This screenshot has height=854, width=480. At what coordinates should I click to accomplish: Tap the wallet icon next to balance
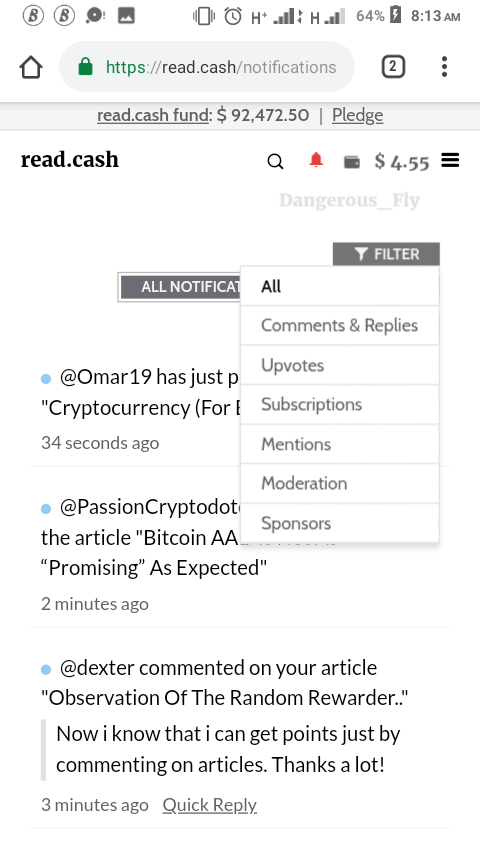coord(352,162)
